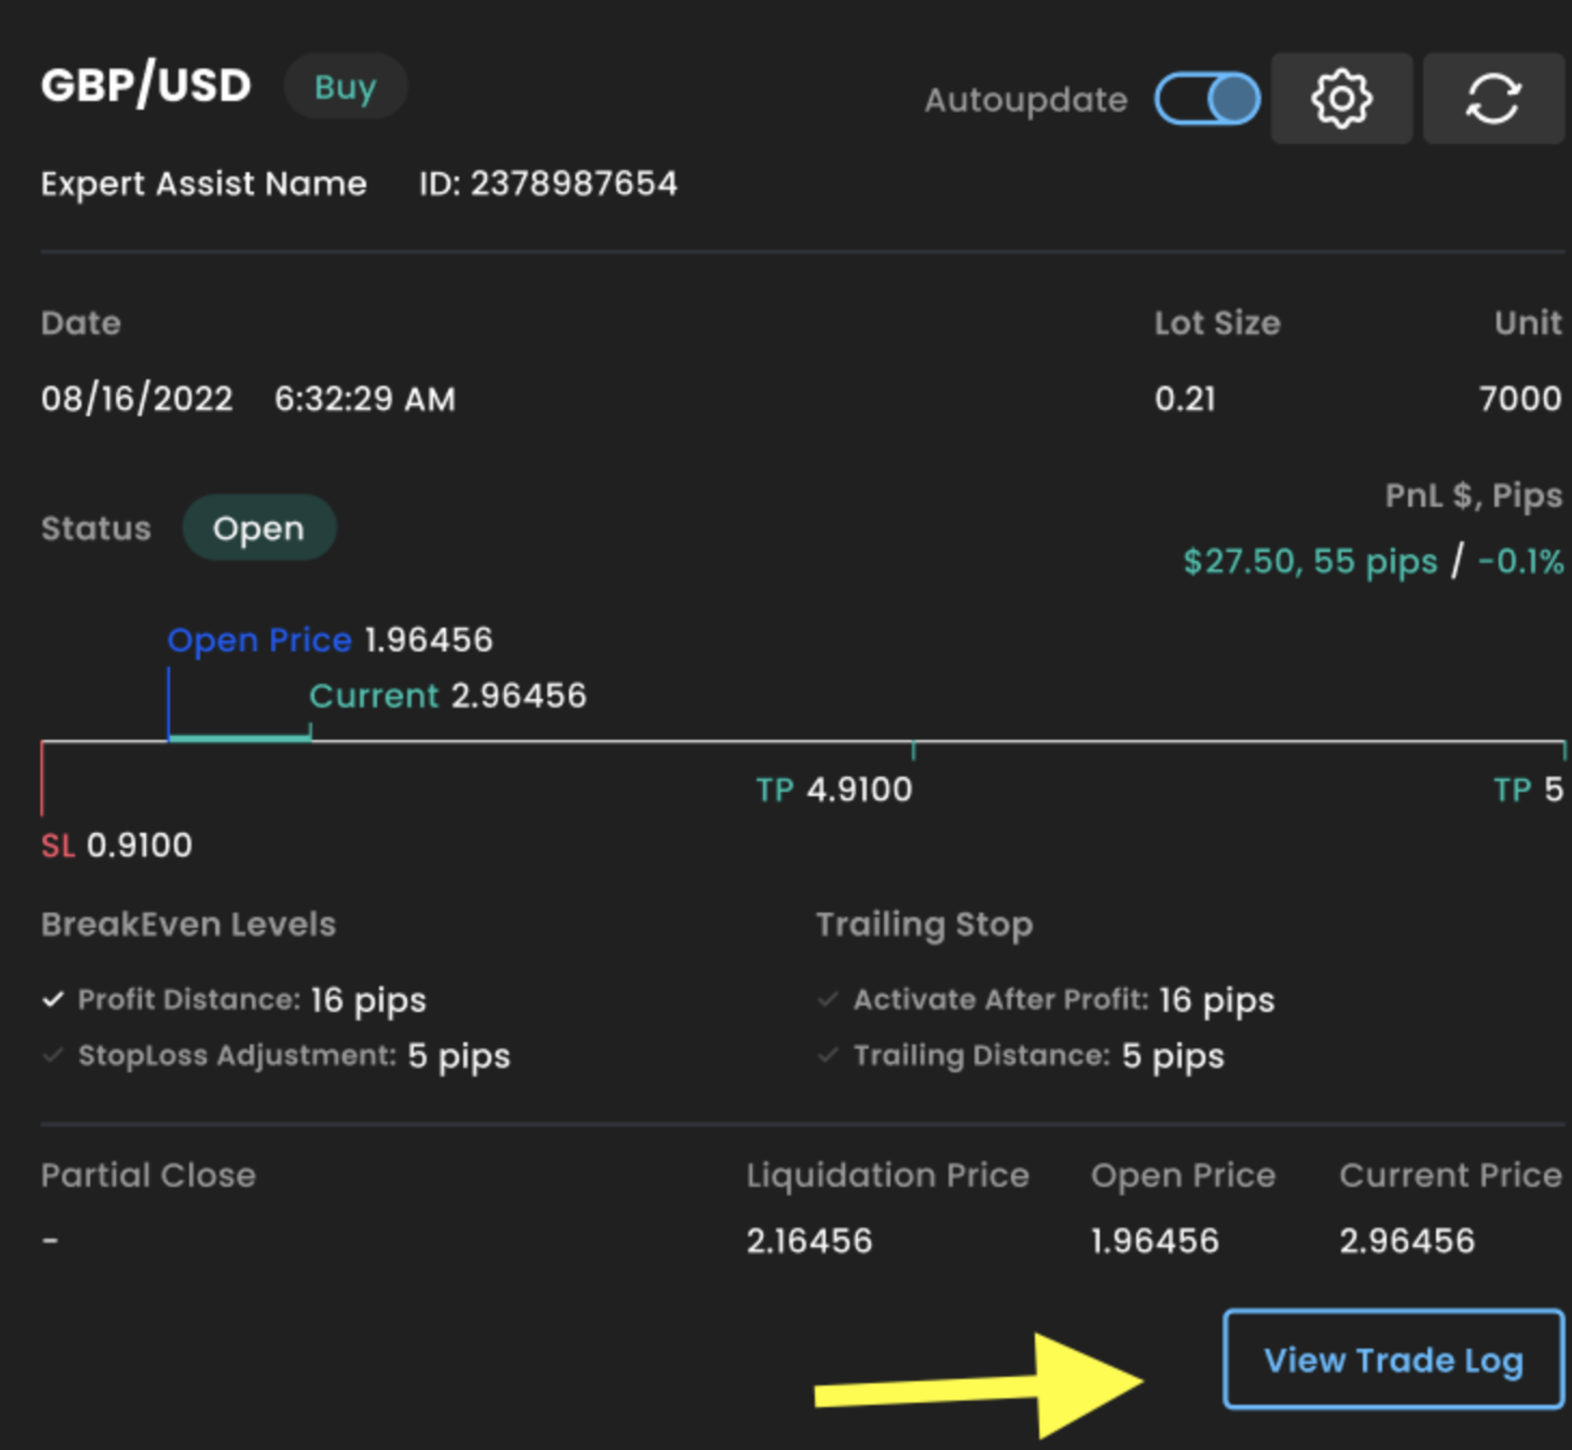Toggle the Autoupdate switch

(x=1207, y=99)
